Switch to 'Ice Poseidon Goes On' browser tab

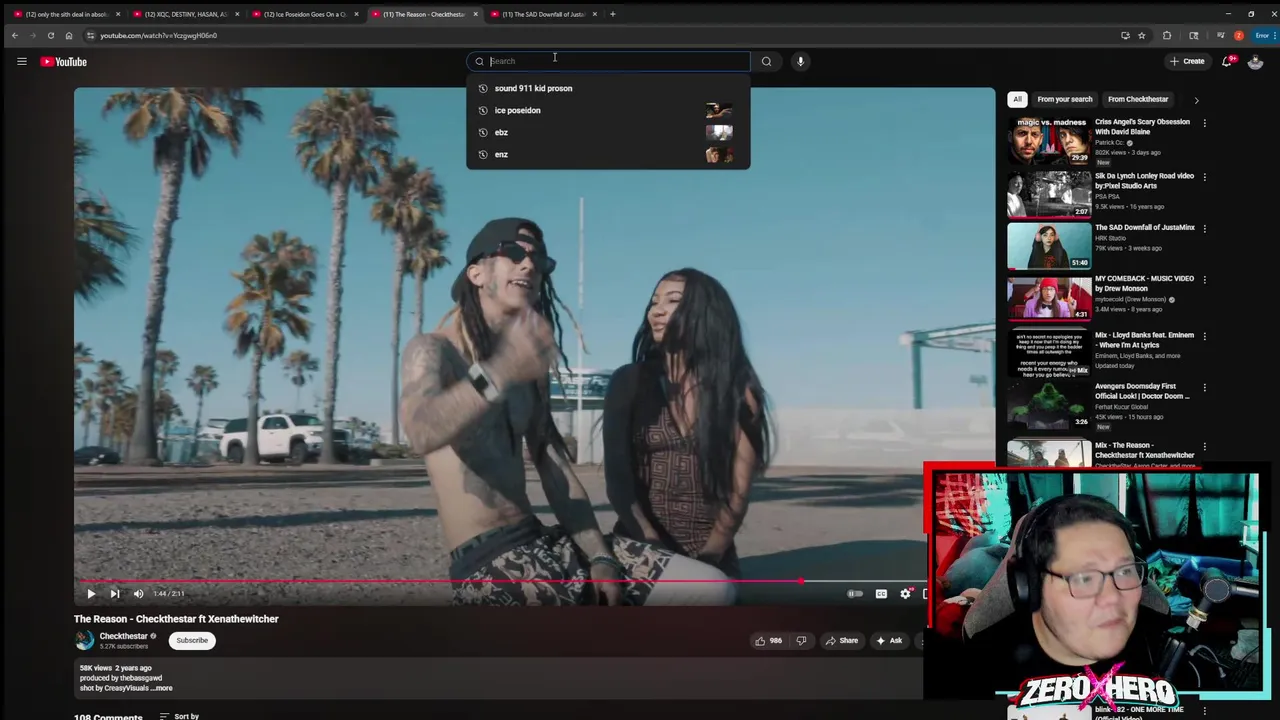coord(304,14)
